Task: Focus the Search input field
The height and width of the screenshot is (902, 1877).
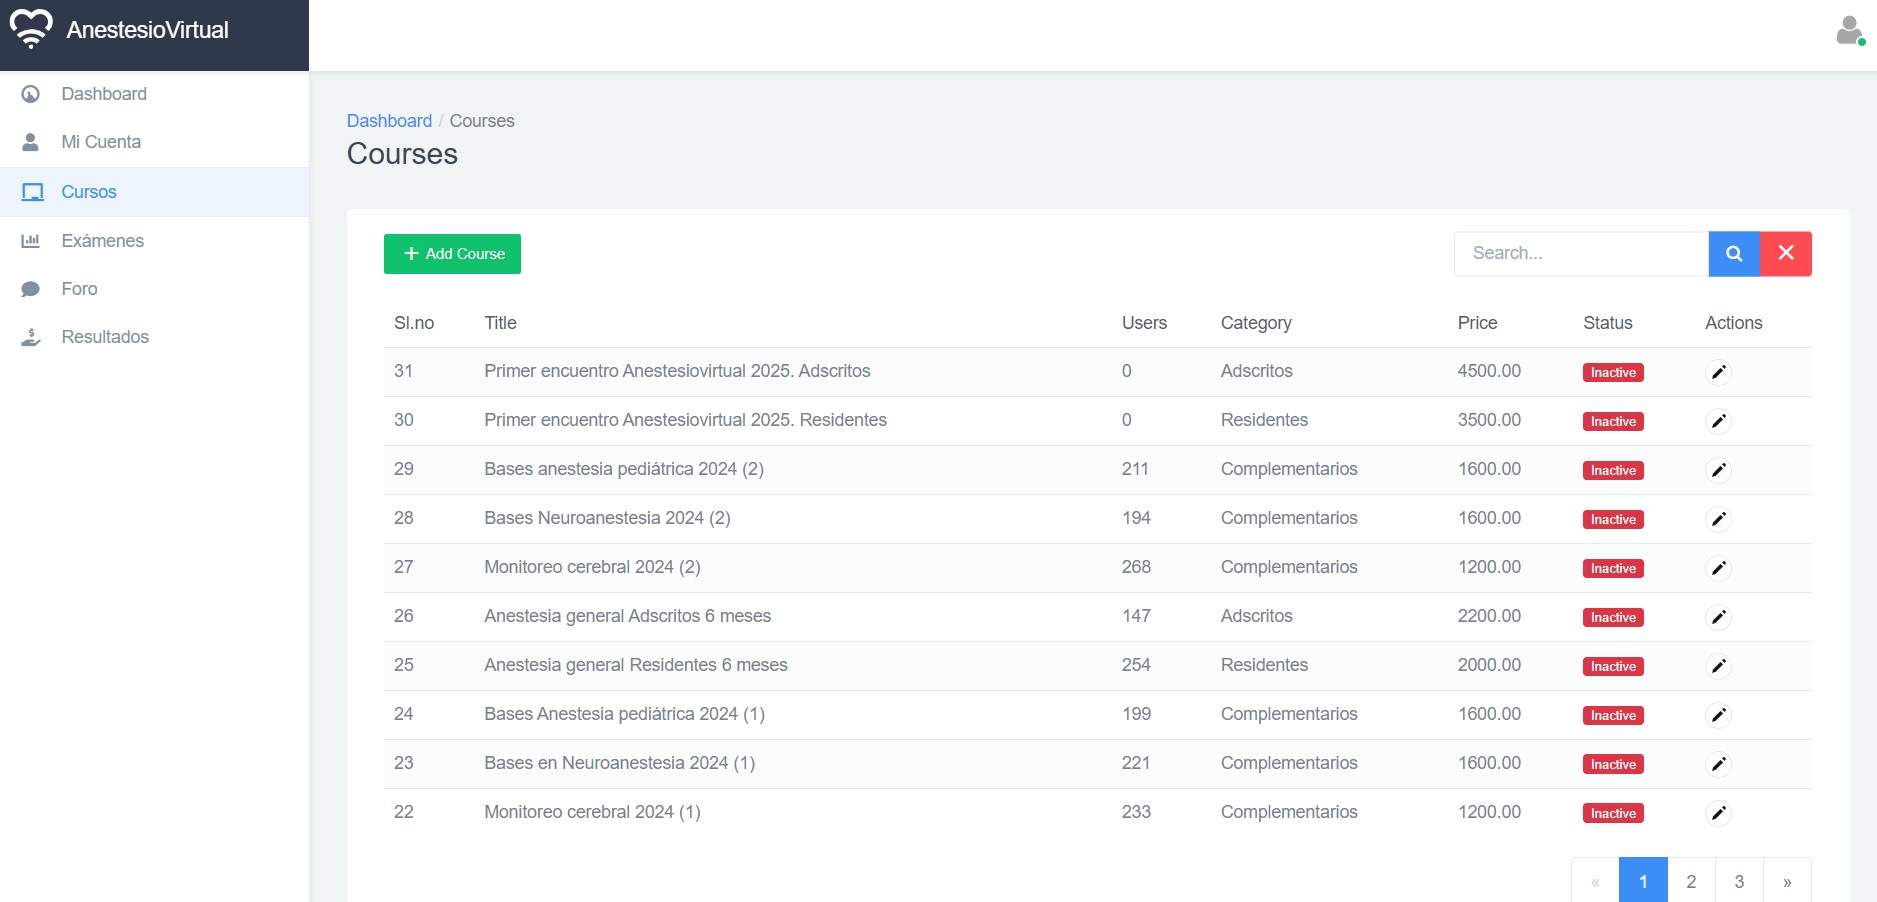Action: (x=1581, y=254)
